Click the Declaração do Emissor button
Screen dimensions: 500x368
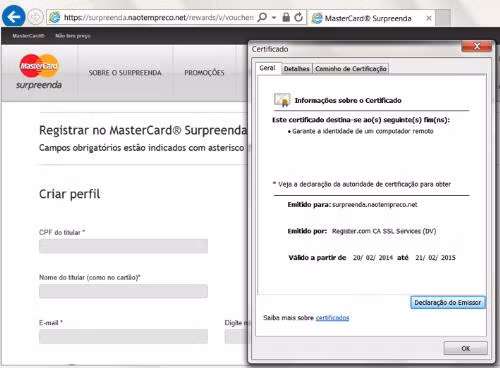[448, 302]
